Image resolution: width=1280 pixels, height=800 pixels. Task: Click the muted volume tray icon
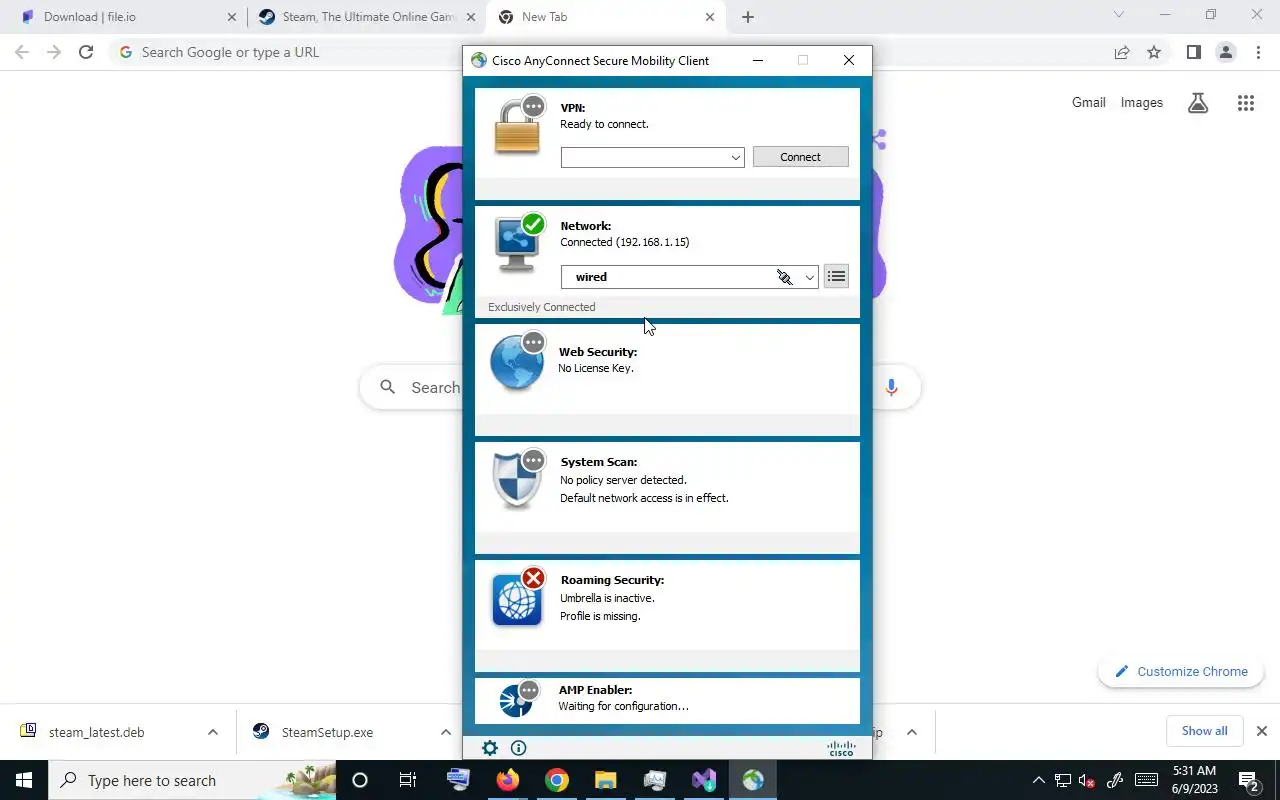pos(1087,780)
